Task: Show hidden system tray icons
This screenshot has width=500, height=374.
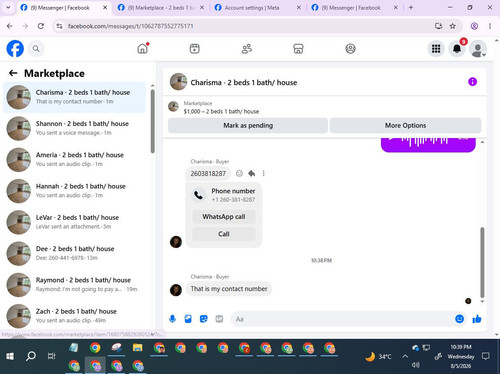Action: pyautogui.click(x=405, y=356)
